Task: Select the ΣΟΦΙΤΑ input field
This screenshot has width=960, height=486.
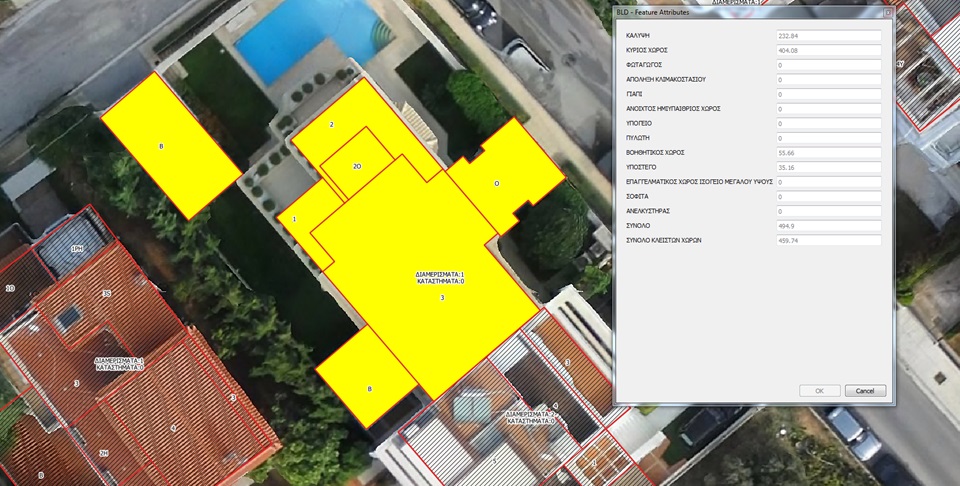Action: click(828, 197)
